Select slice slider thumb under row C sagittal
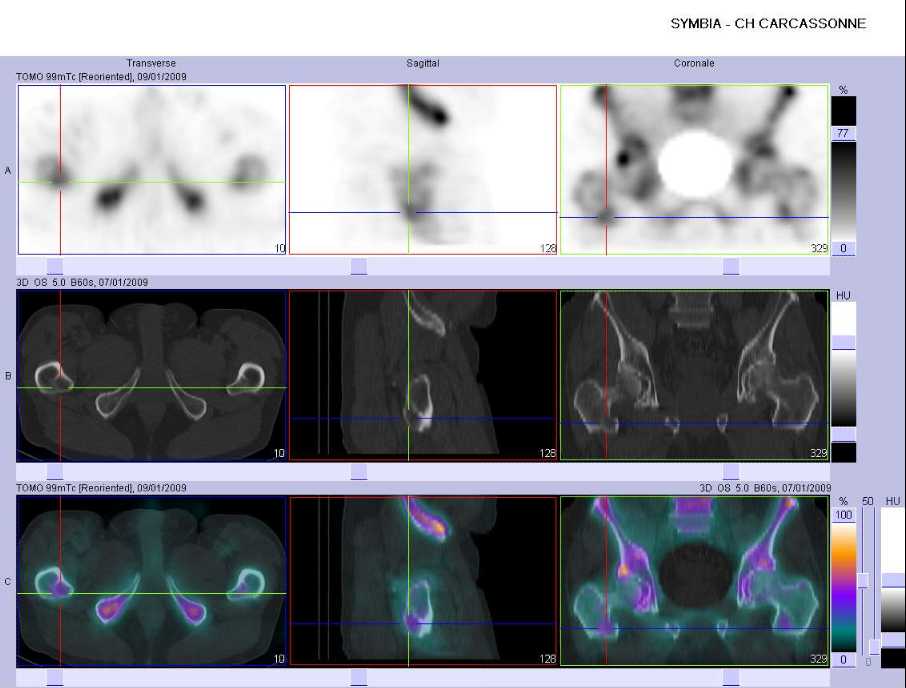Image resolution: width=906 pixels, height=688 pixels. [x=359, y=678]
